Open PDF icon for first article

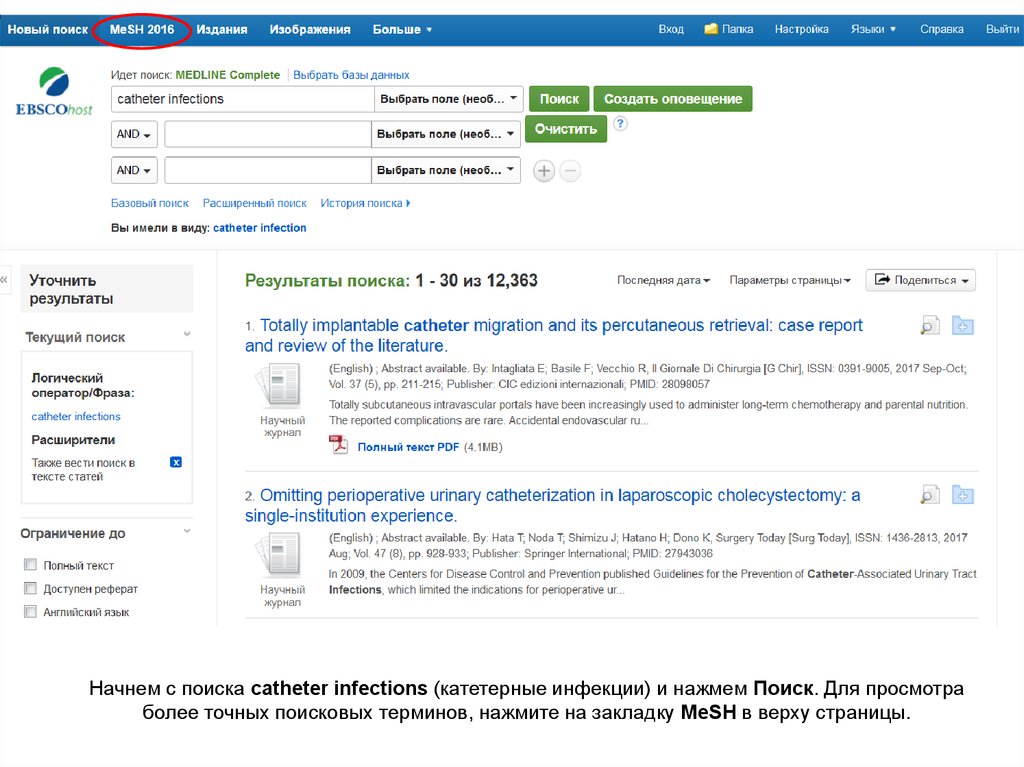coord(339,446)
